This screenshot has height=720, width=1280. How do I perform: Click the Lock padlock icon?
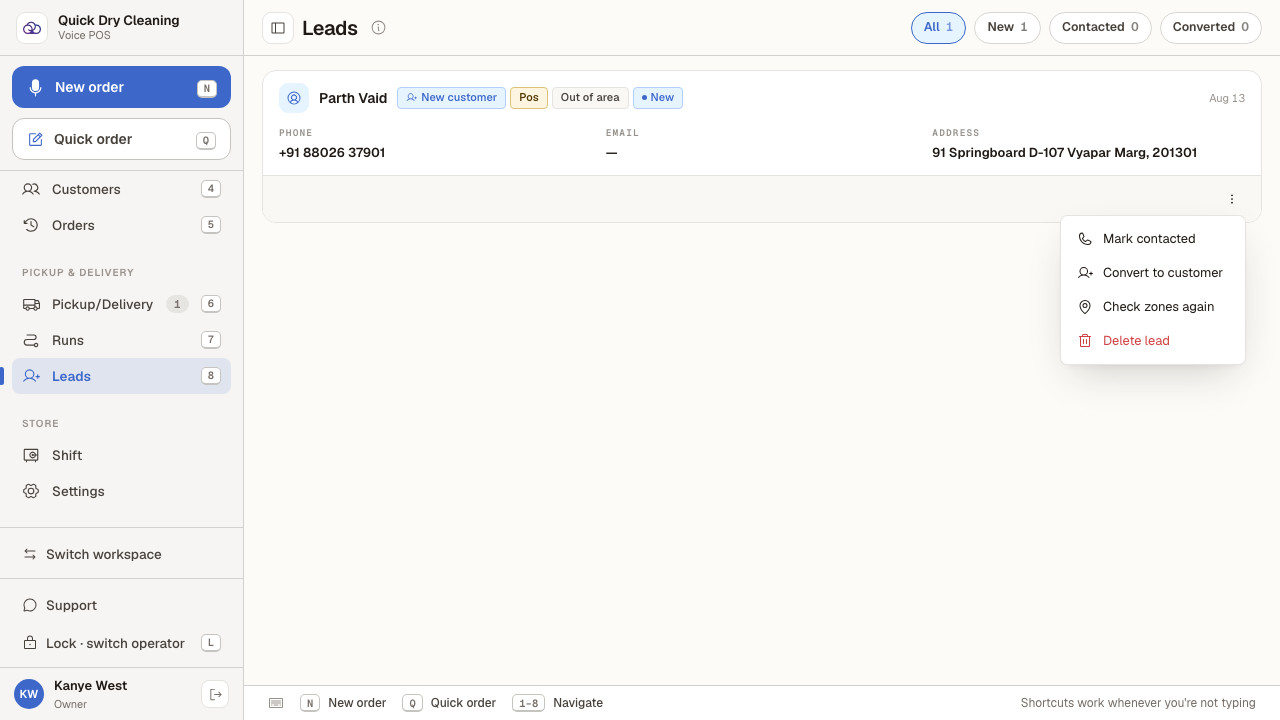[30, 643]
